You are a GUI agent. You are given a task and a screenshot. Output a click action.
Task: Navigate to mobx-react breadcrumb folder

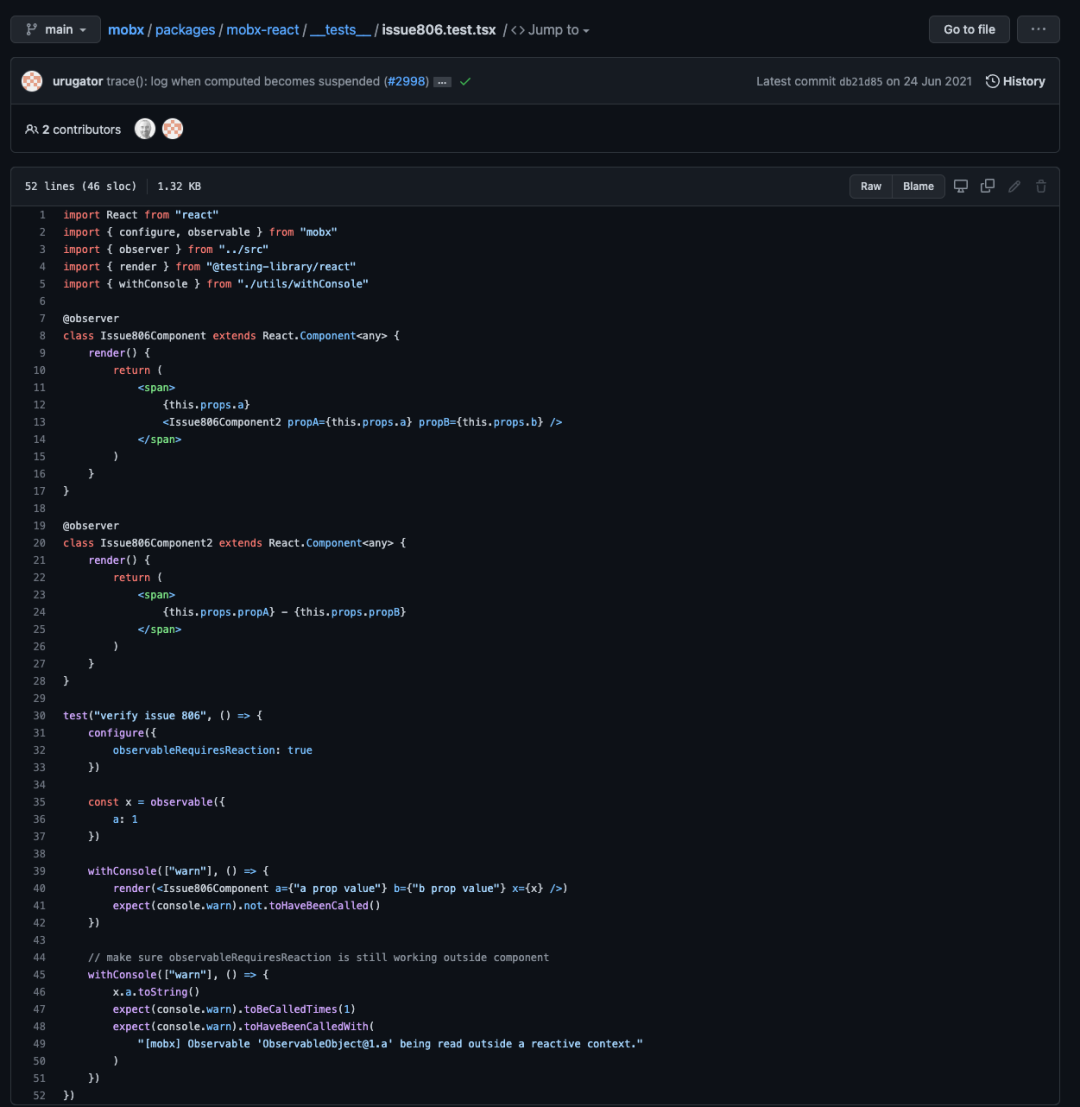point(263,30)
